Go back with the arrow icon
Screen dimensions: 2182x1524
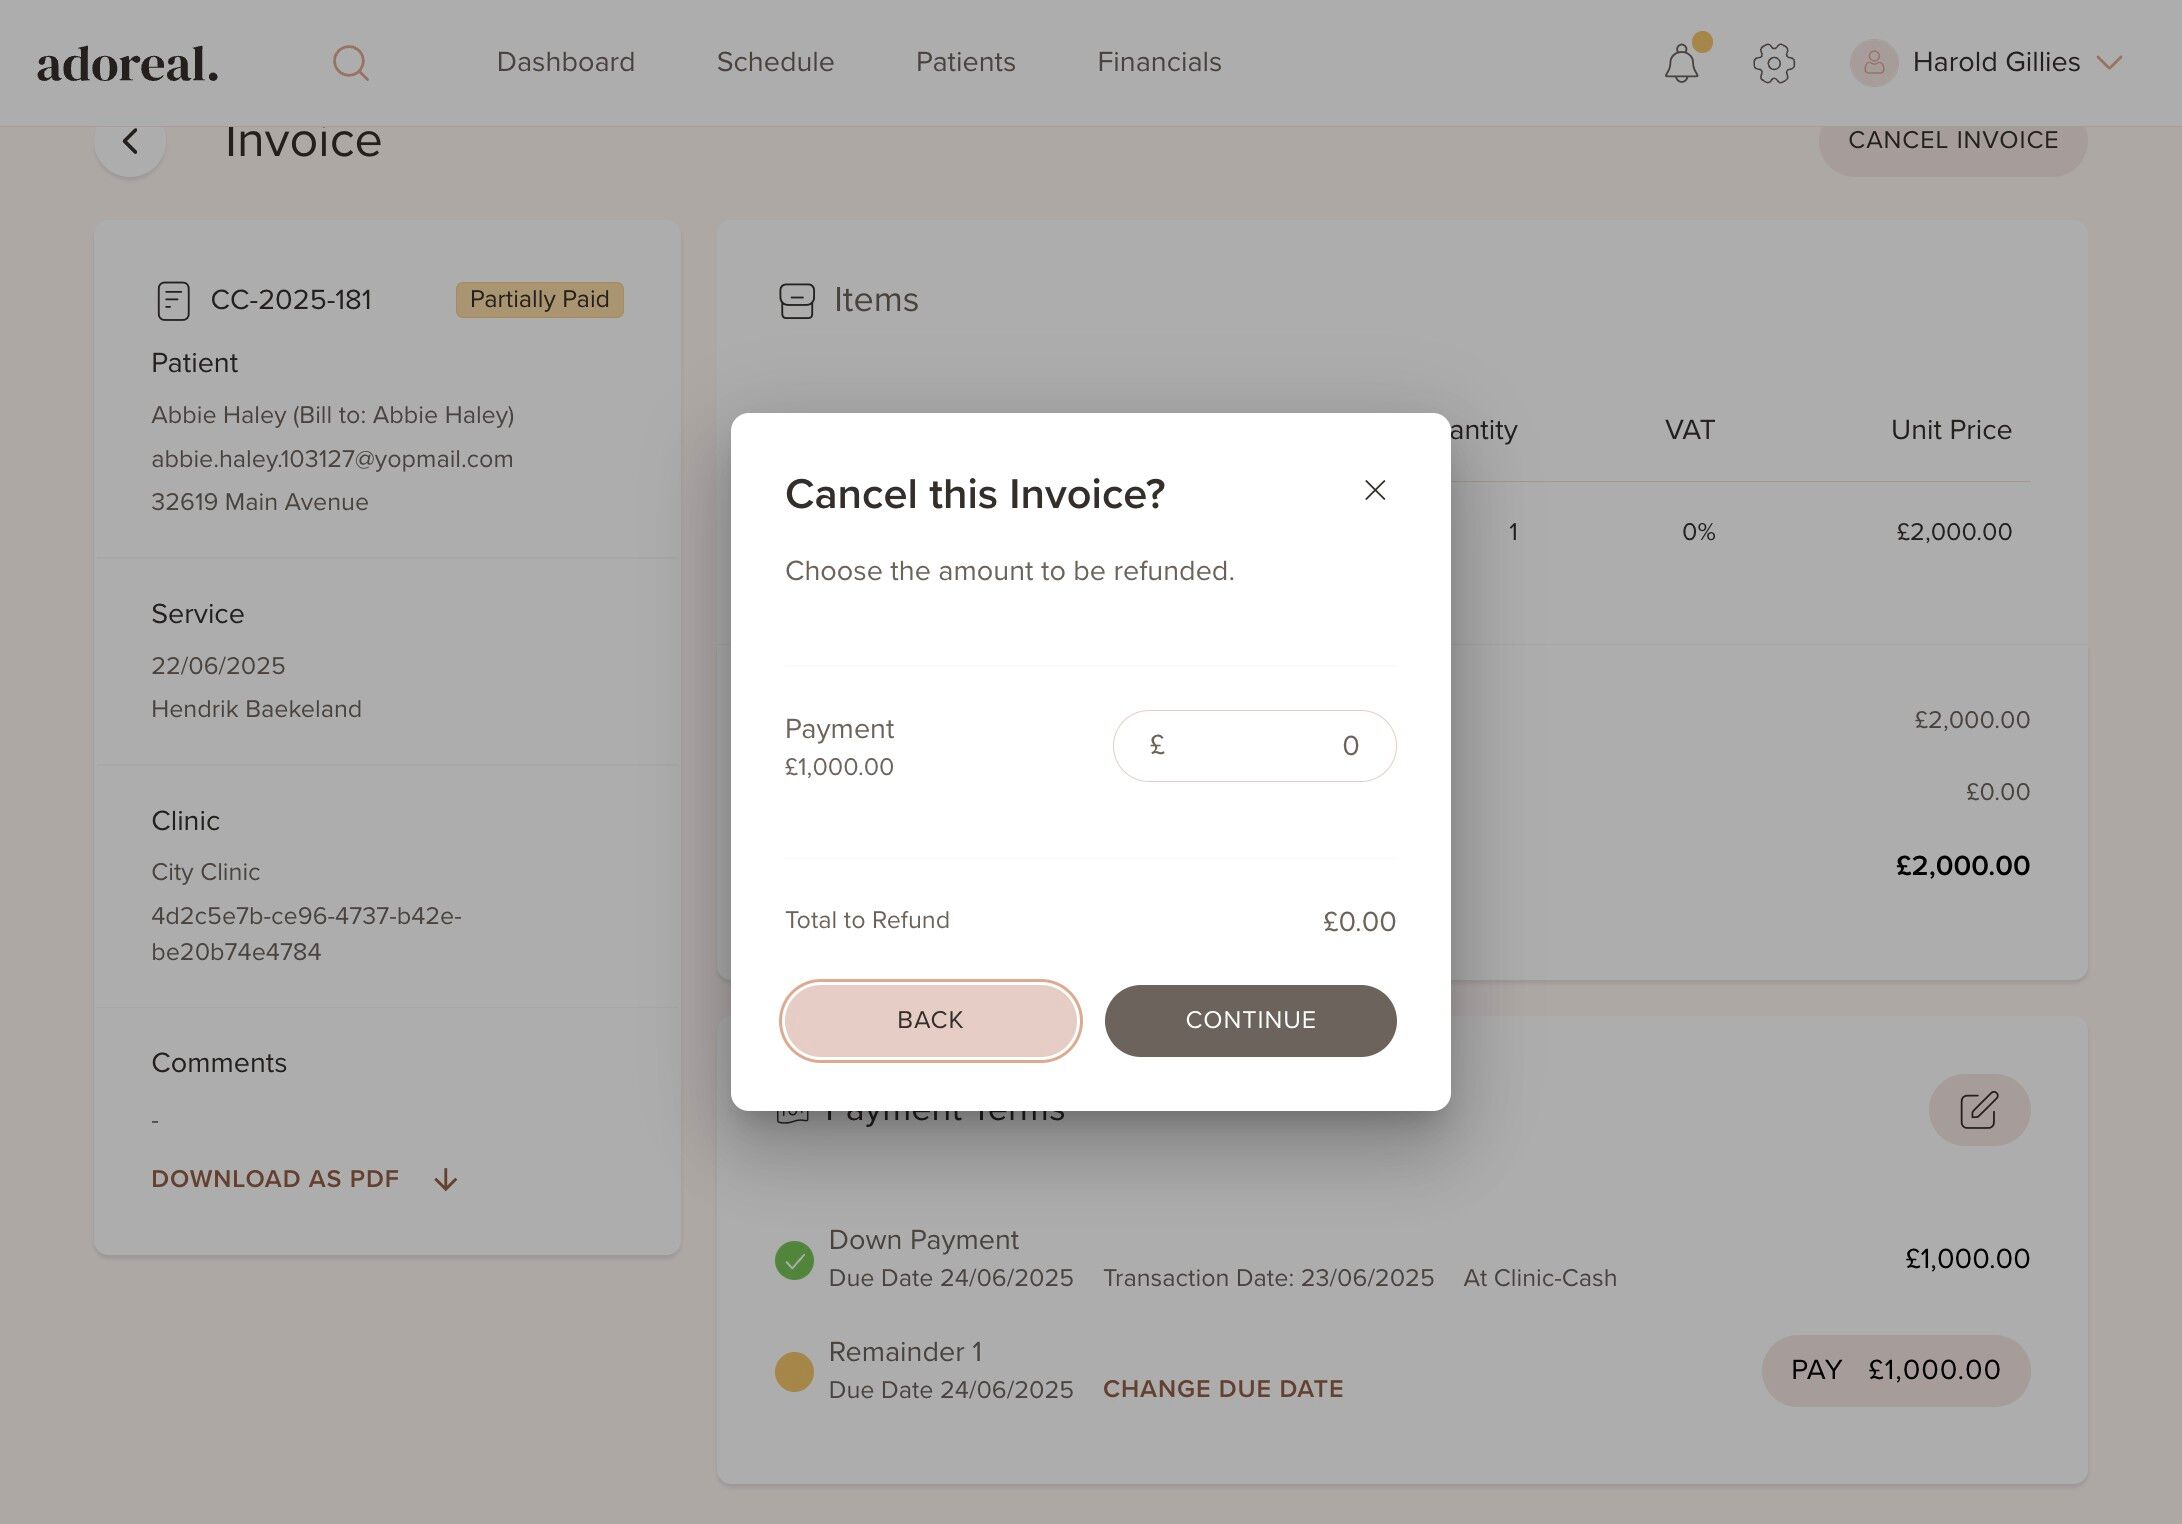130,142
